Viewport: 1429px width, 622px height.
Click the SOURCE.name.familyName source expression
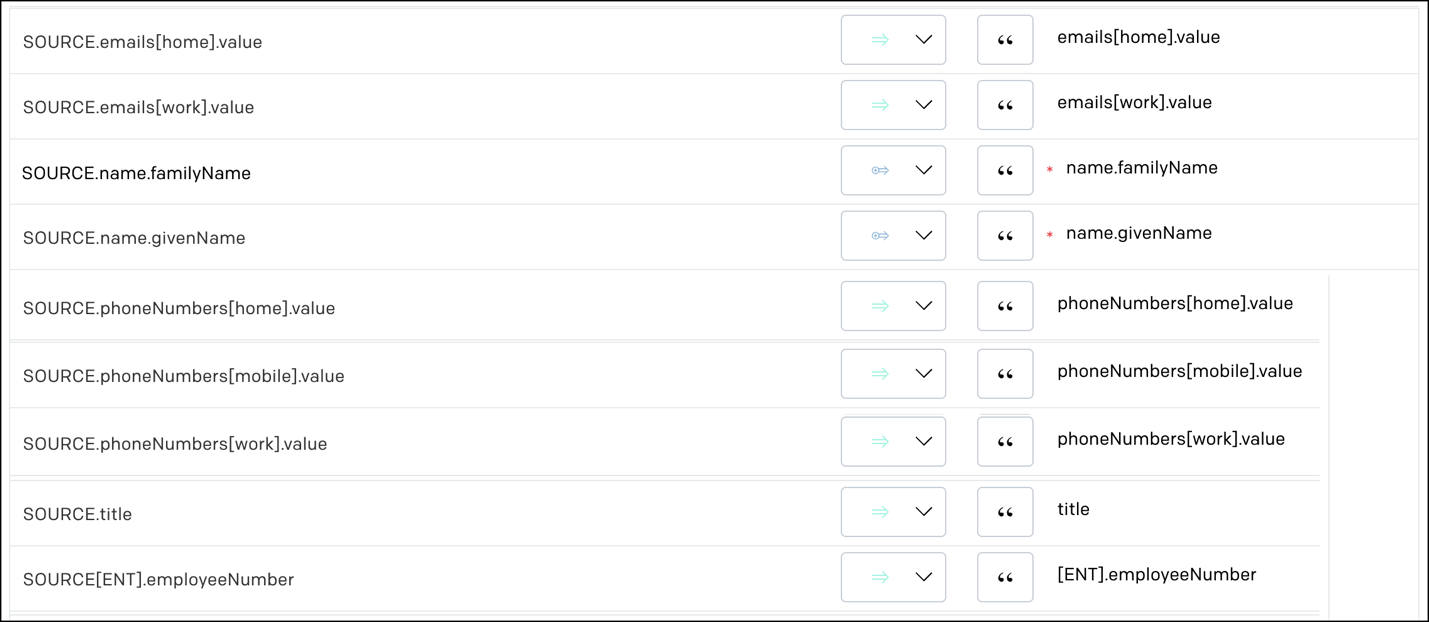click(137, 173)
